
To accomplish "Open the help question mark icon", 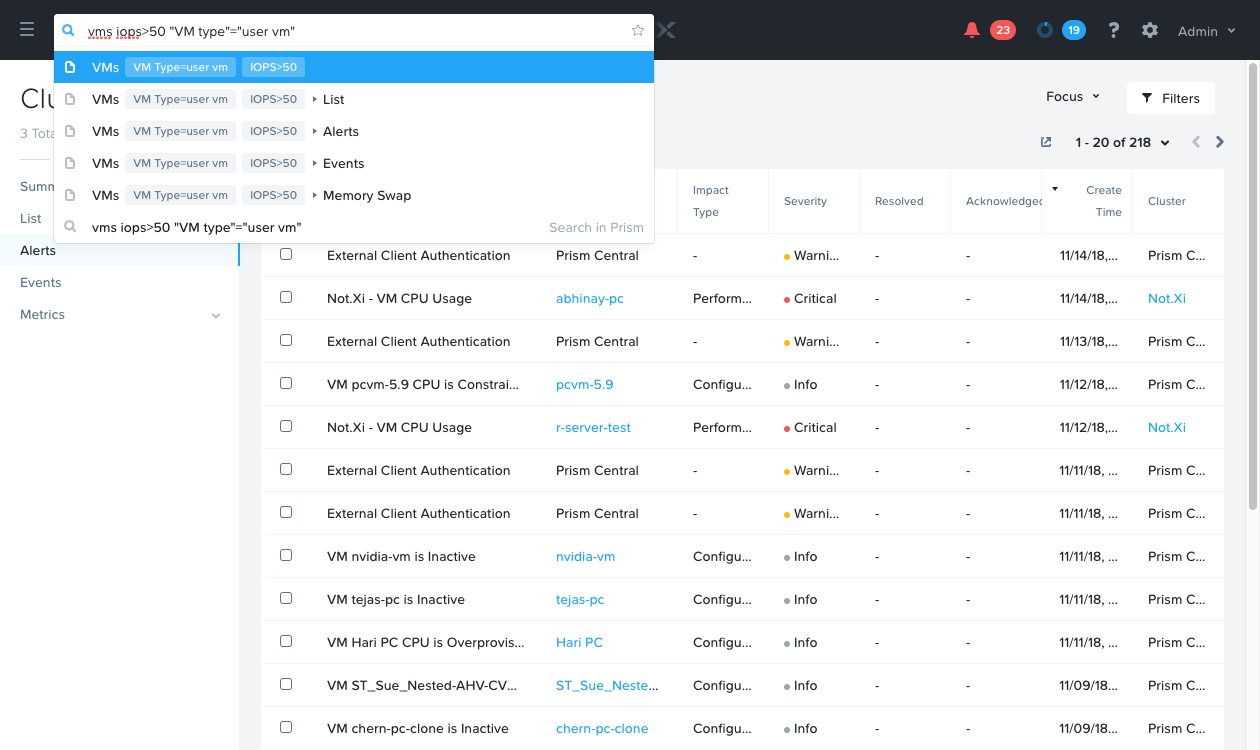I will coord(1114,30).
